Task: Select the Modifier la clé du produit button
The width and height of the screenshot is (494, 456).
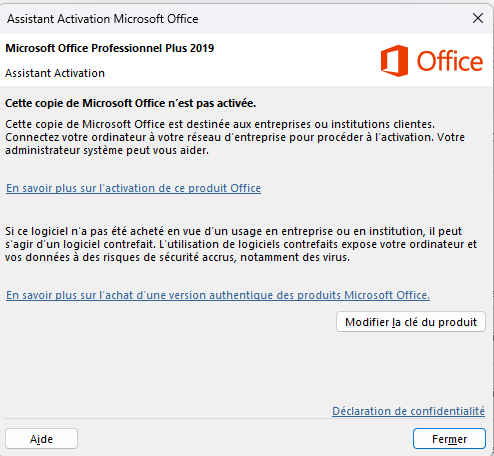Action: [x=411, y=322]
